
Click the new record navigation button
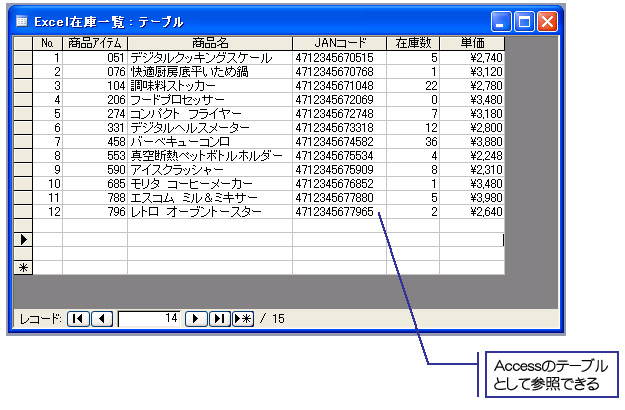[242, 319]
